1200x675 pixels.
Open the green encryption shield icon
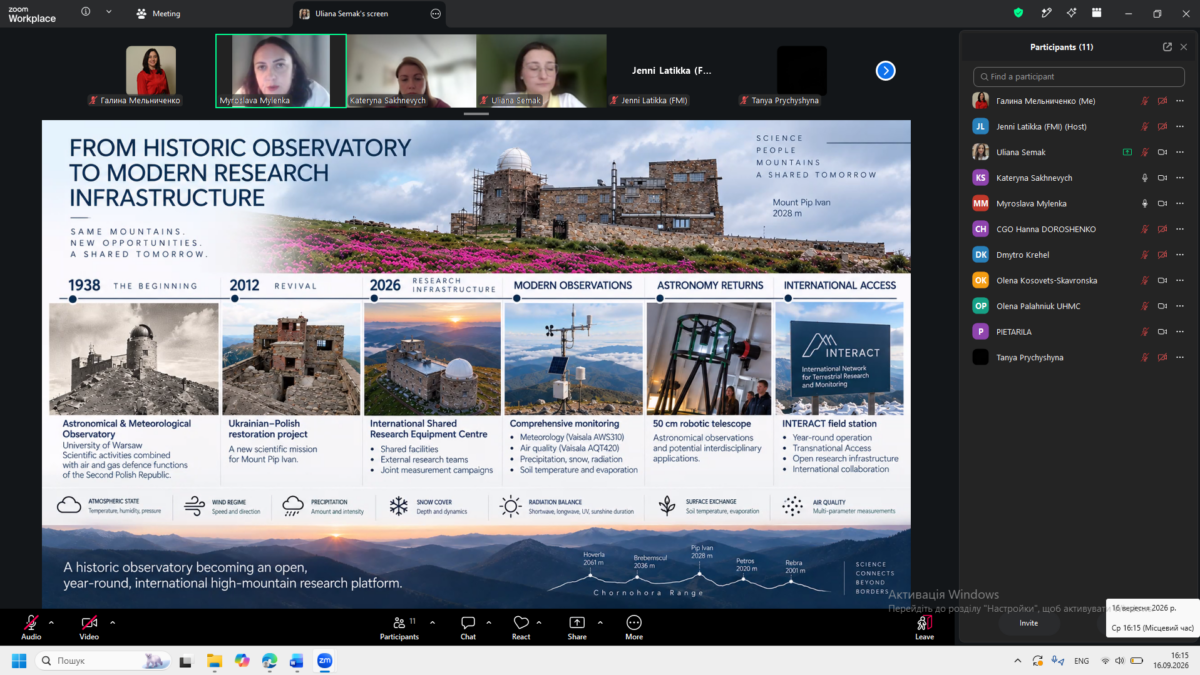pos(1019,13)
